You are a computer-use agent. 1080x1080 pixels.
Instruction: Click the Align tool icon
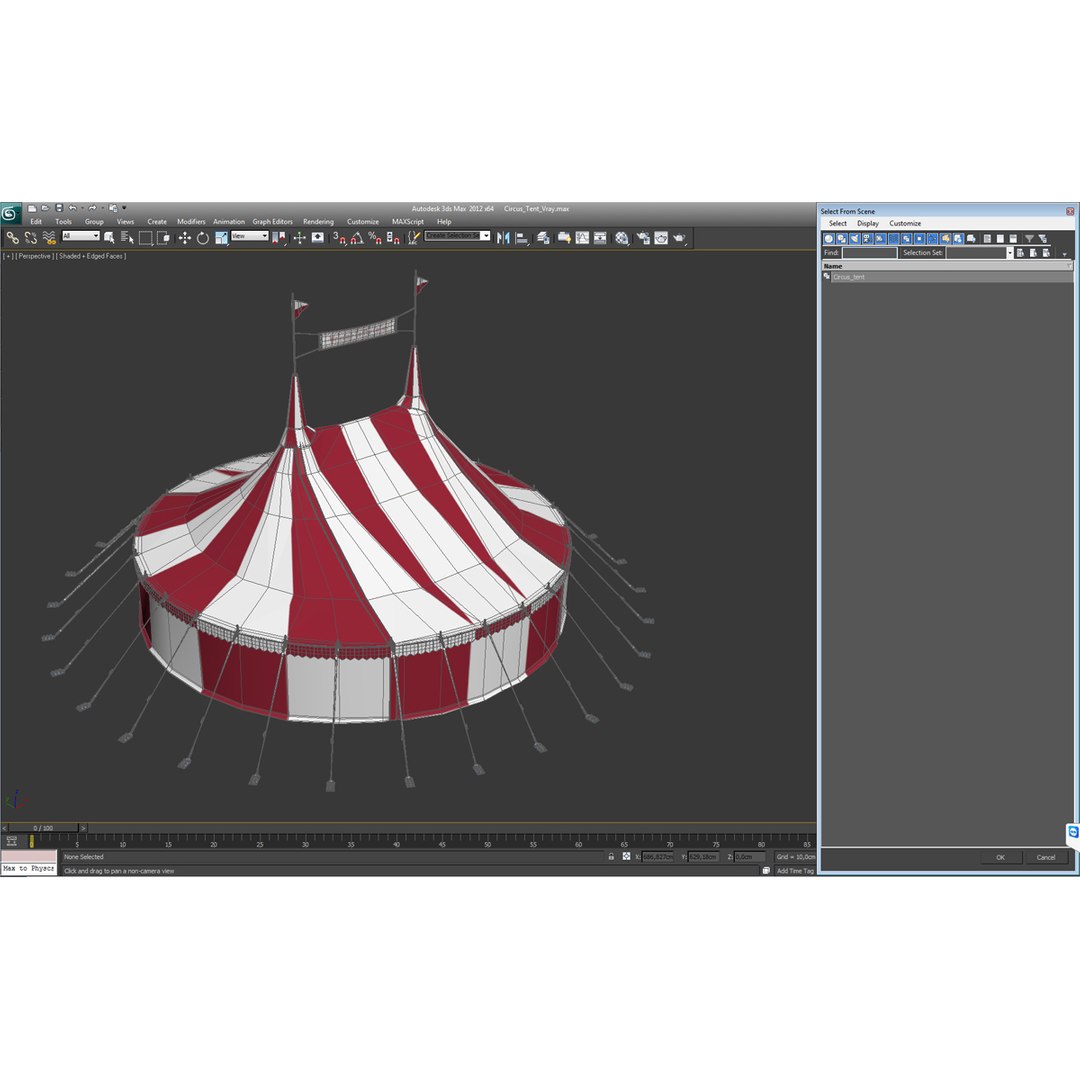[523, 238]
